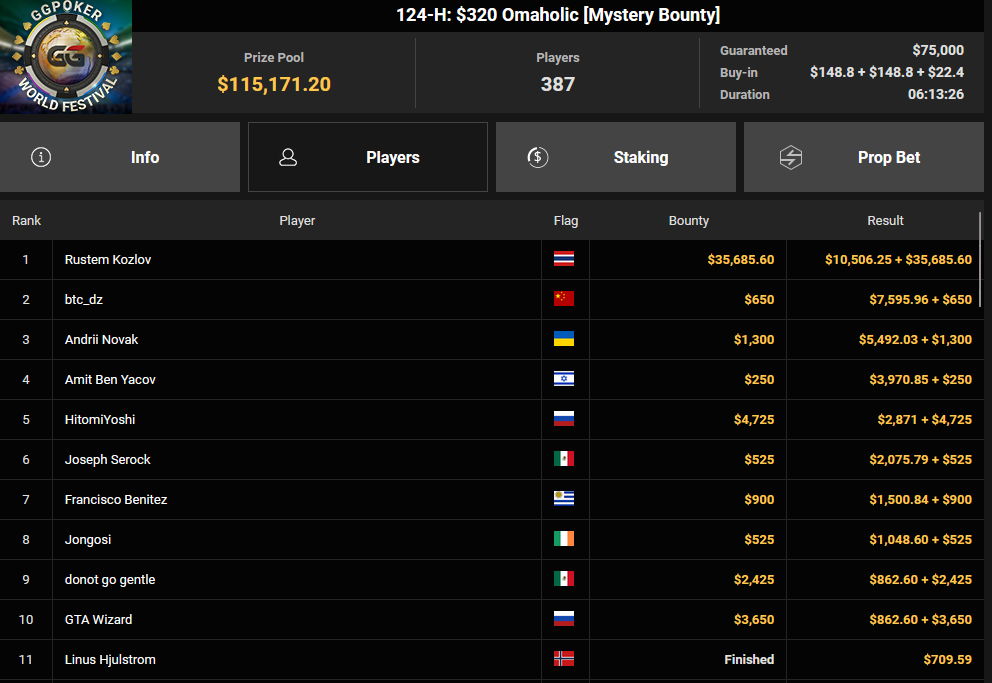Image resolution: width=992 pixels, height=683 pixels.
Task: Click the Rank column header
Action: [26, 220]
